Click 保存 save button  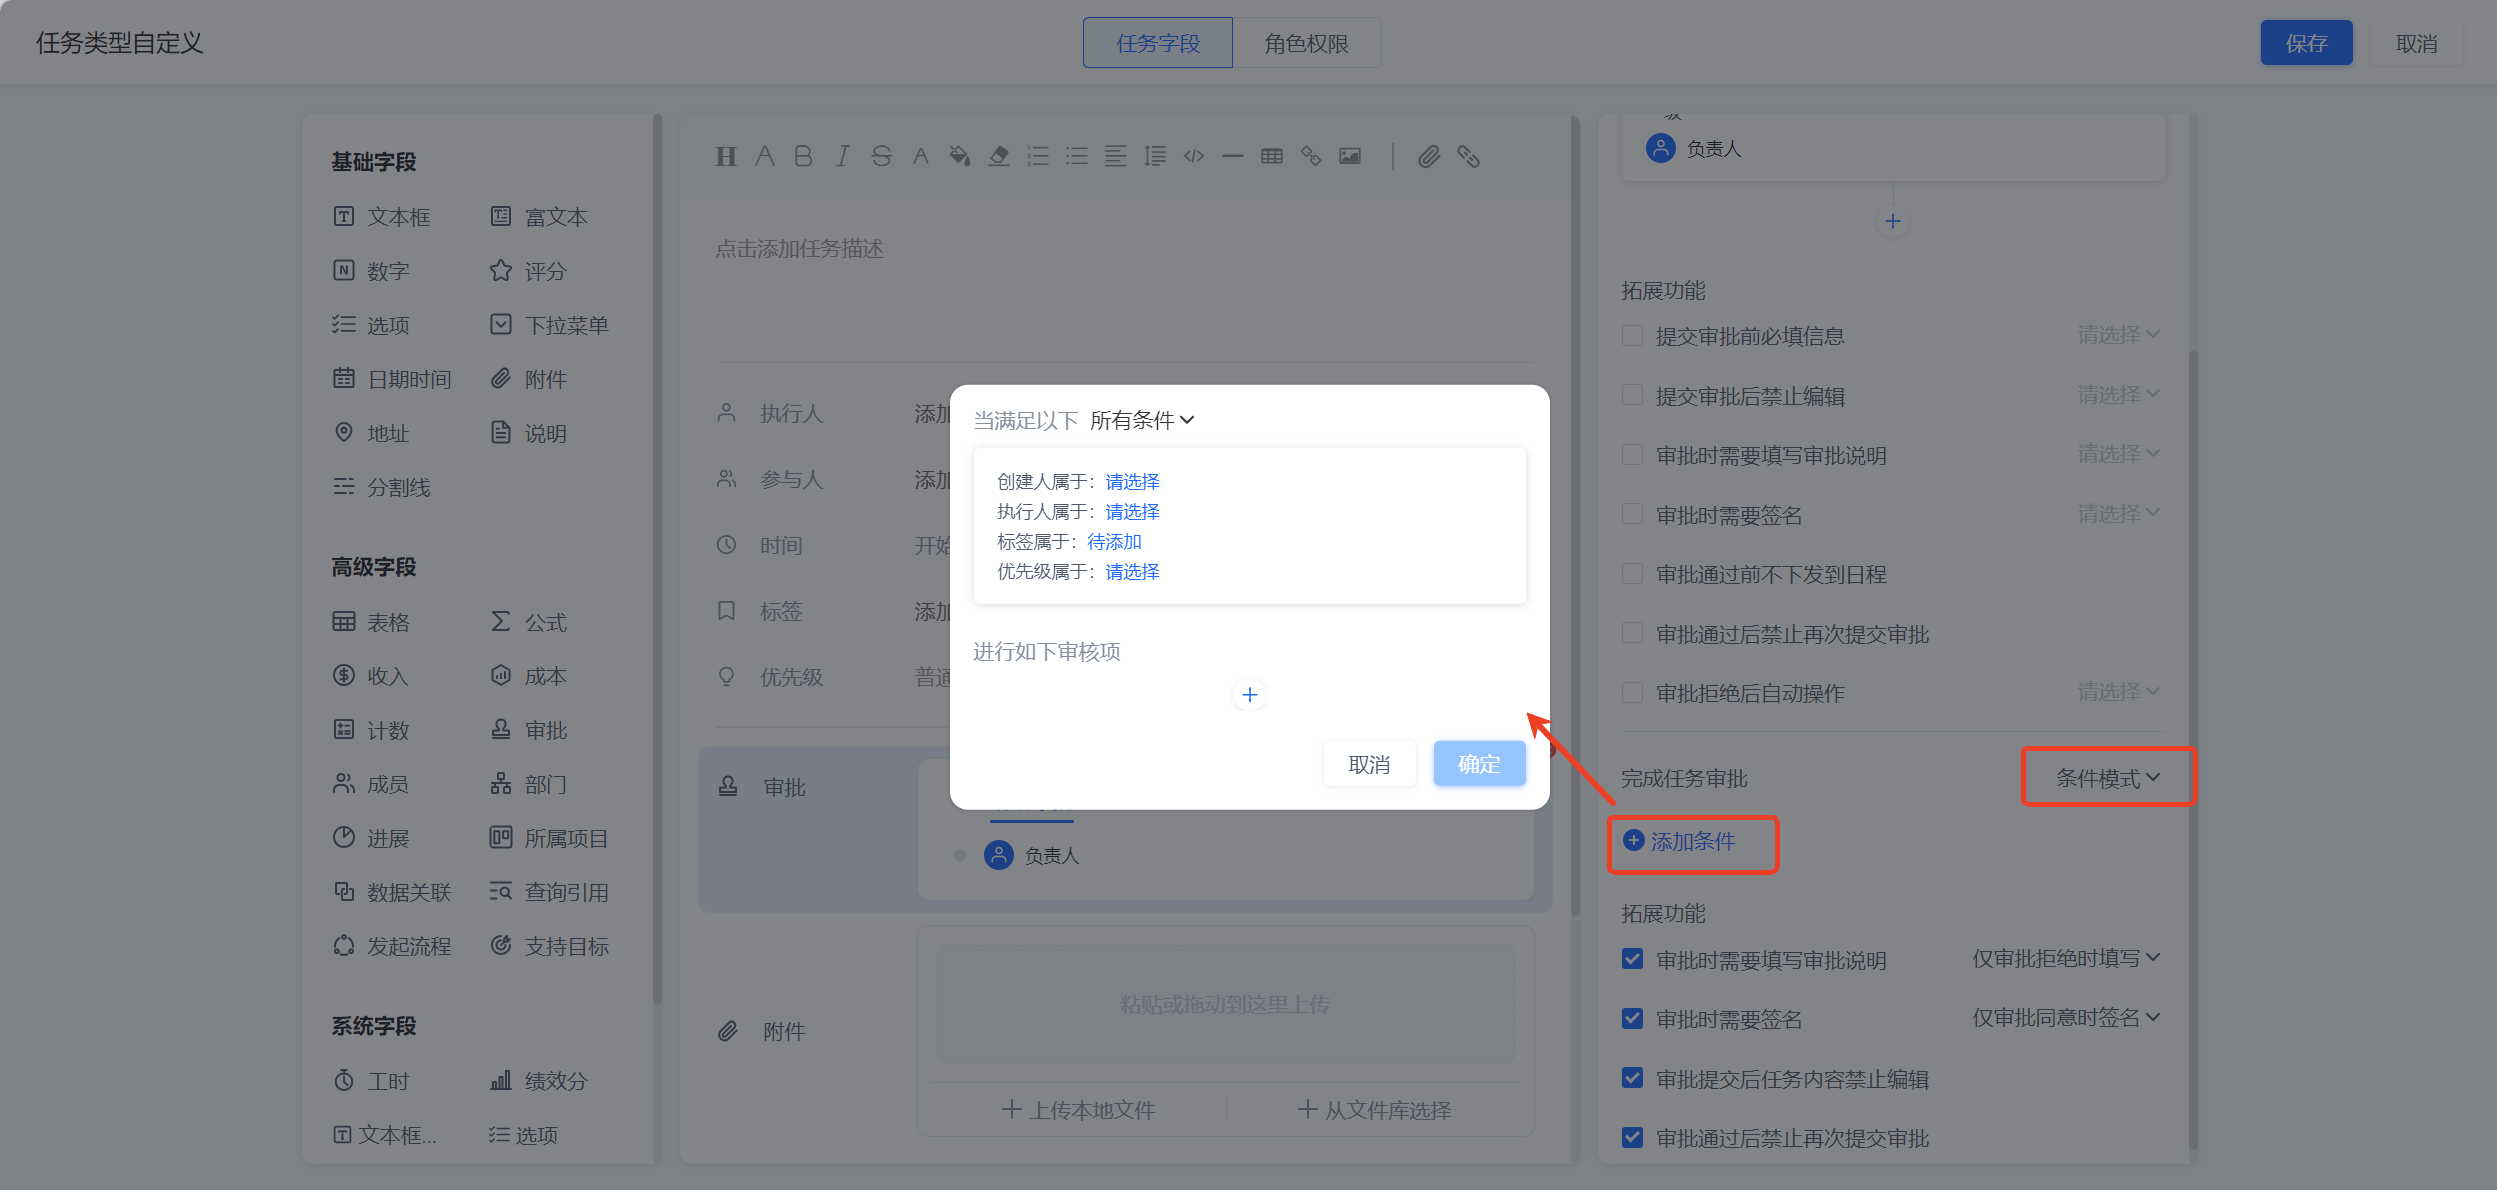pyautogui.click(x=2306, y=43)
